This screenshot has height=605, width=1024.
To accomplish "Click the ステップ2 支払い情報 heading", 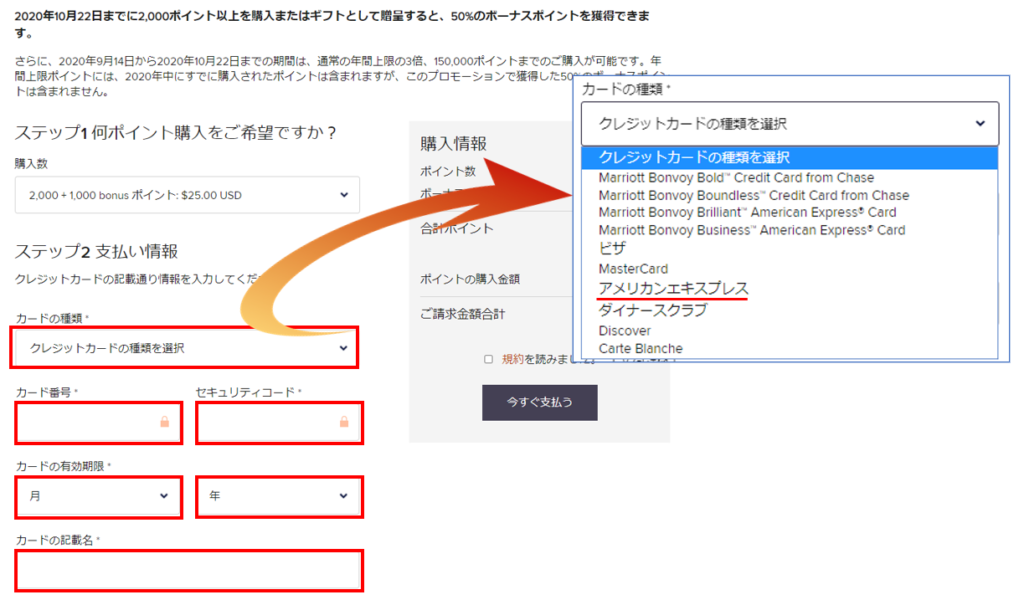I will [x=96, y=252].
